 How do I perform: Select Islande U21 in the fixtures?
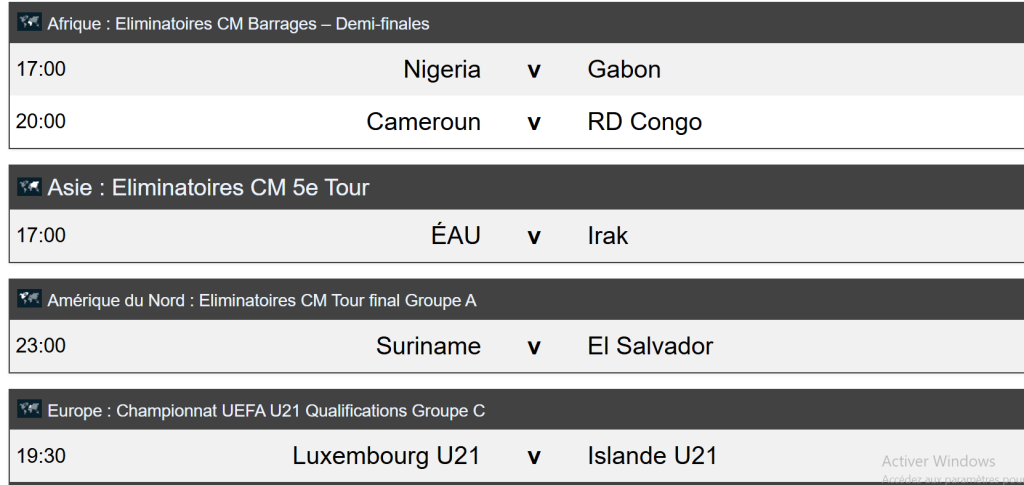pyautogui.click(x=652, y=456)
